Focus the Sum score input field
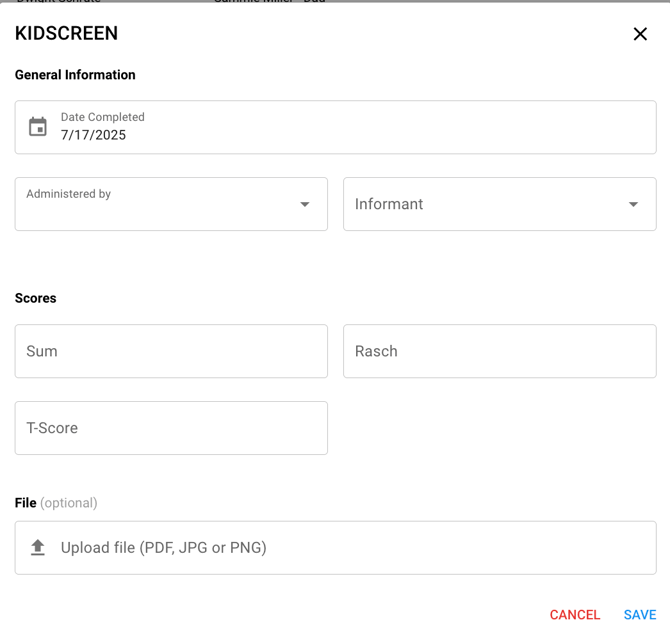 171,351
